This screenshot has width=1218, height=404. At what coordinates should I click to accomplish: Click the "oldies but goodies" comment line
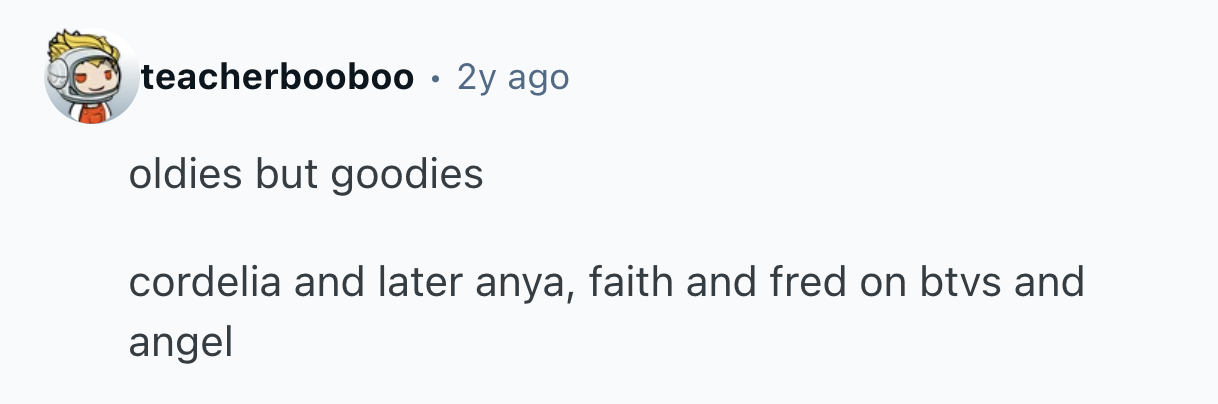pyautogui.click(x=305, y=176)
